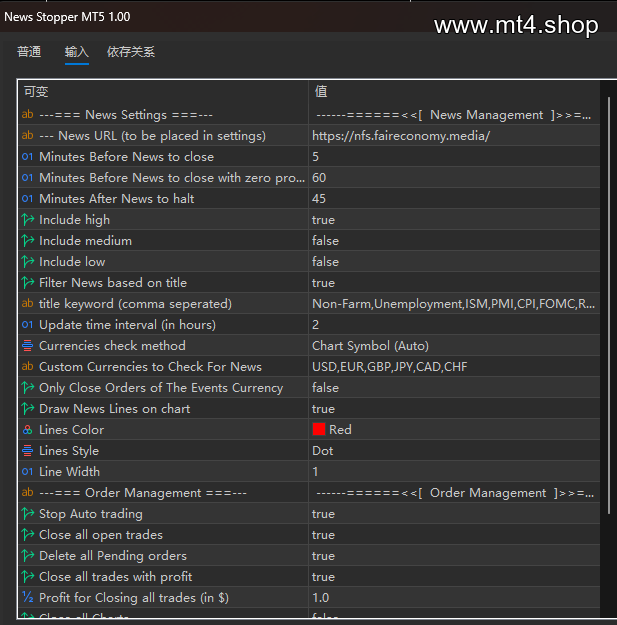Toggle the Include medium value false
The width and height of the screenshot is (617, 625).
coord(454,241)
